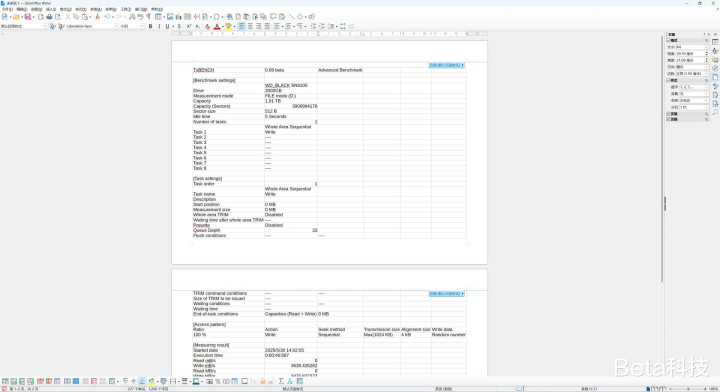The width and height of the screenshot is (720, 392).
Task: Open the last menu bar item (Help)
Action: click(157, 9)
